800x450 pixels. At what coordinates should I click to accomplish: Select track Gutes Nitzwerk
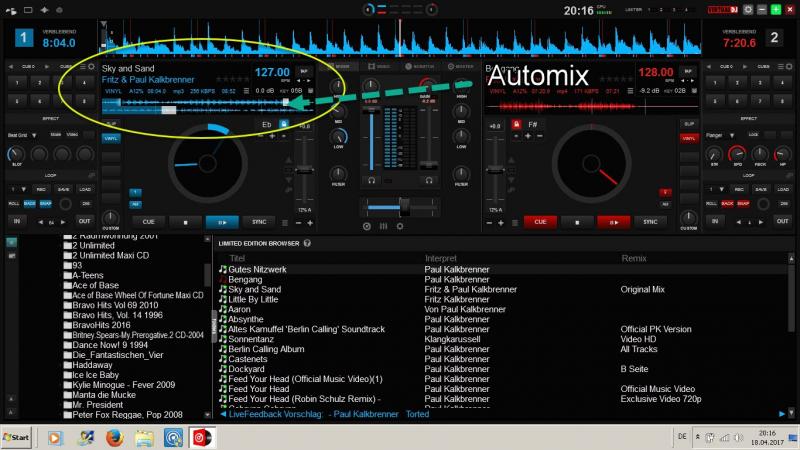coord(257,269)
